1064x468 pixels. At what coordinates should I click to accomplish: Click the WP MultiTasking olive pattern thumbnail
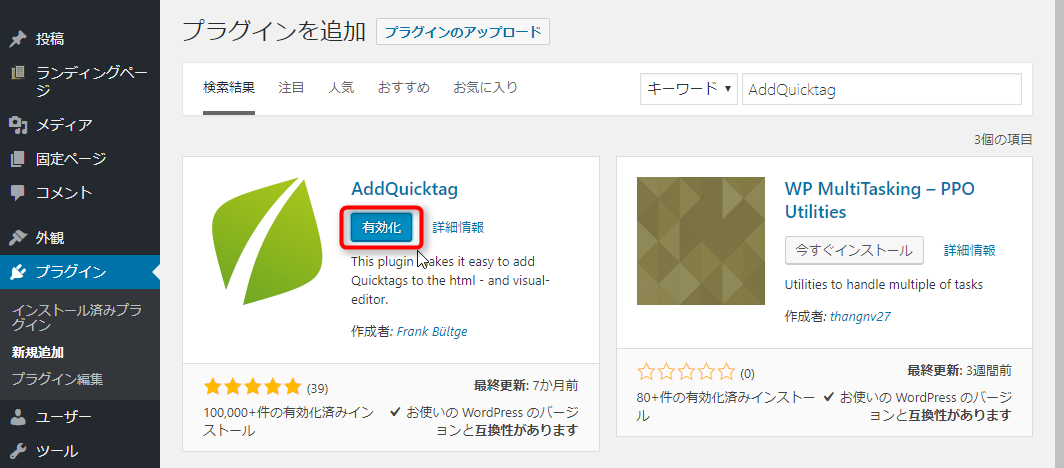pyautogui.click(x=701, y=241)
